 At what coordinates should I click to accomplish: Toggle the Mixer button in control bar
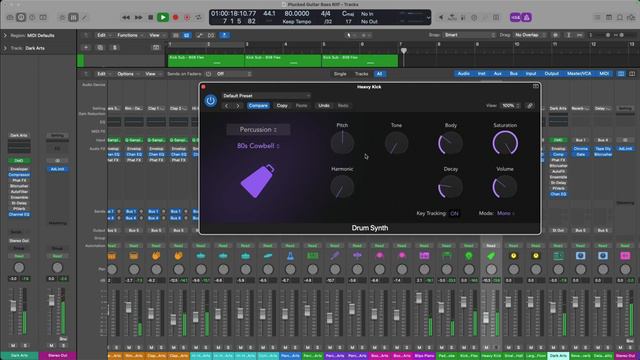(73, 18)
